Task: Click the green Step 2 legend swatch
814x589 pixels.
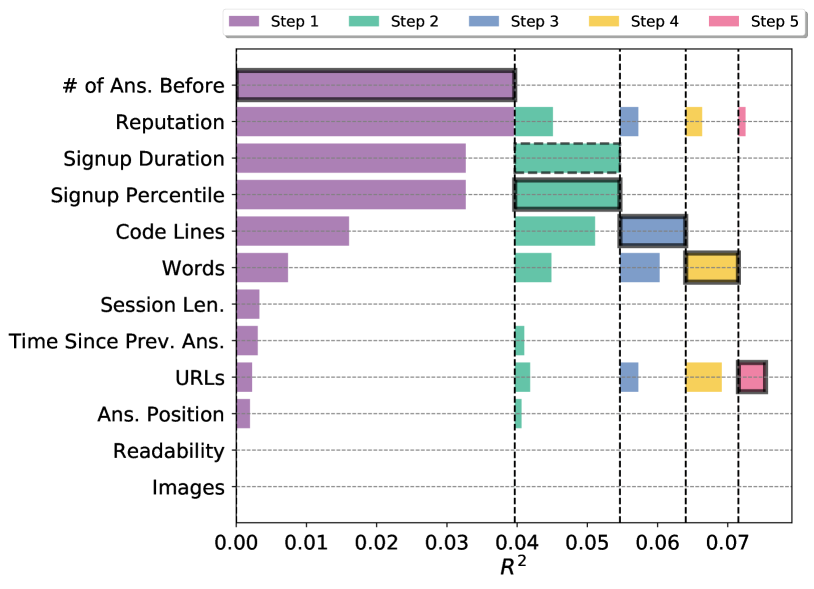Action: (x=367, y=21)
